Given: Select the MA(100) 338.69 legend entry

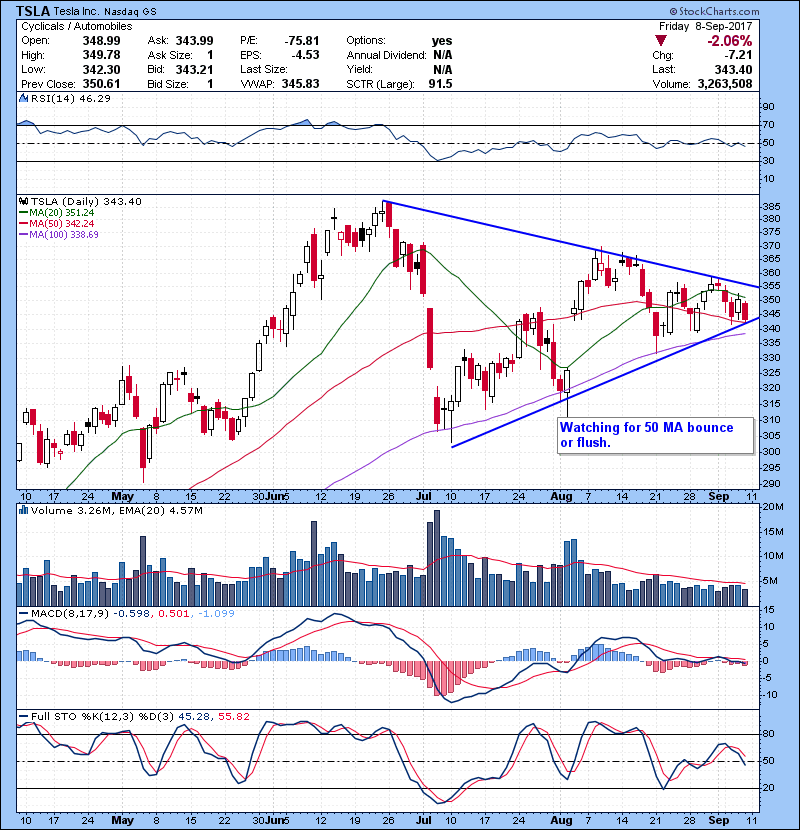Looking at the screenshot, I should coord(59,234).
